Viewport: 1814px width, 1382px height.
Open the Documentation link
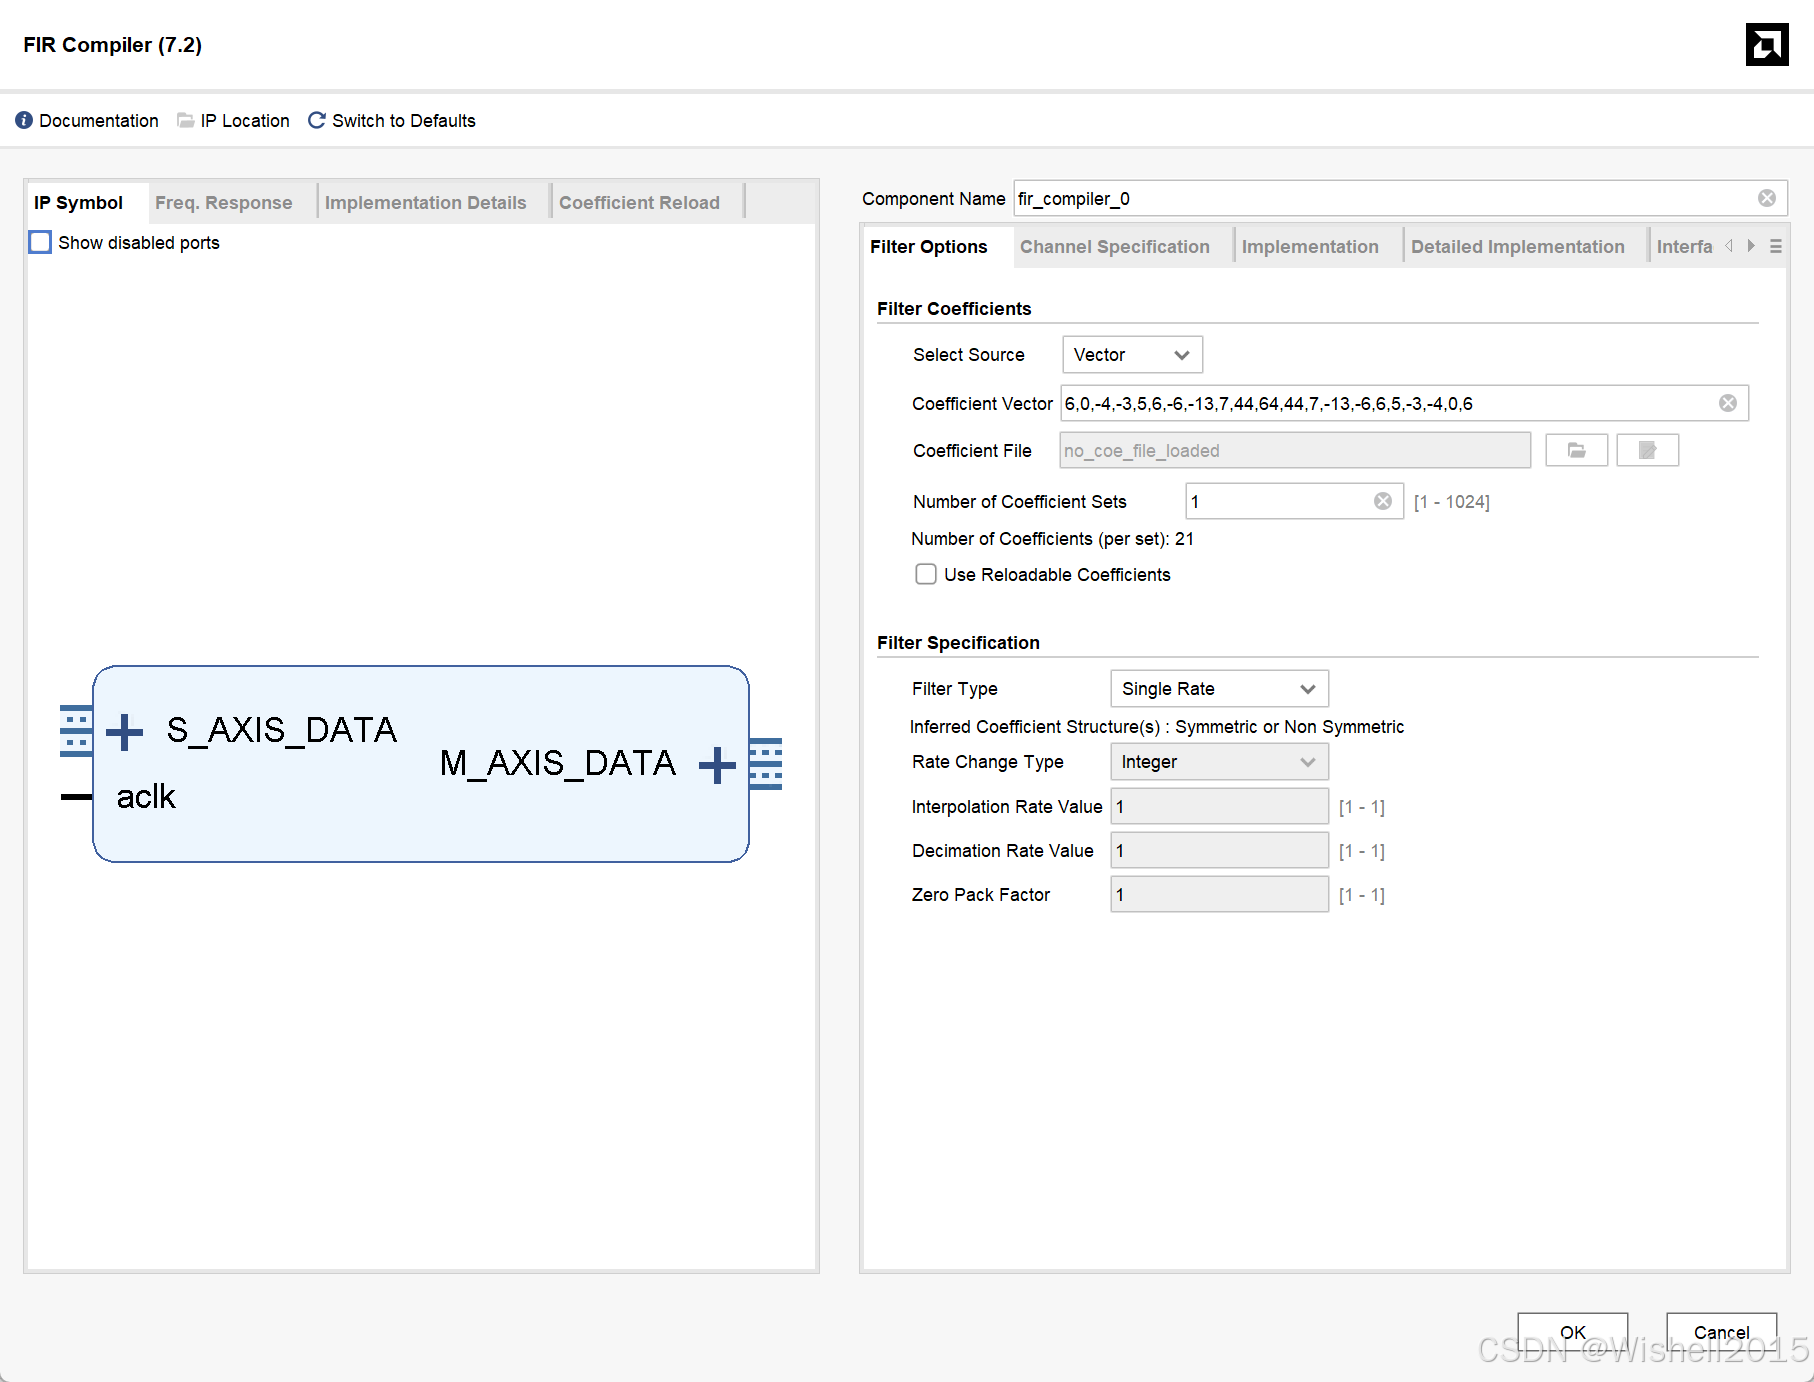99,120
